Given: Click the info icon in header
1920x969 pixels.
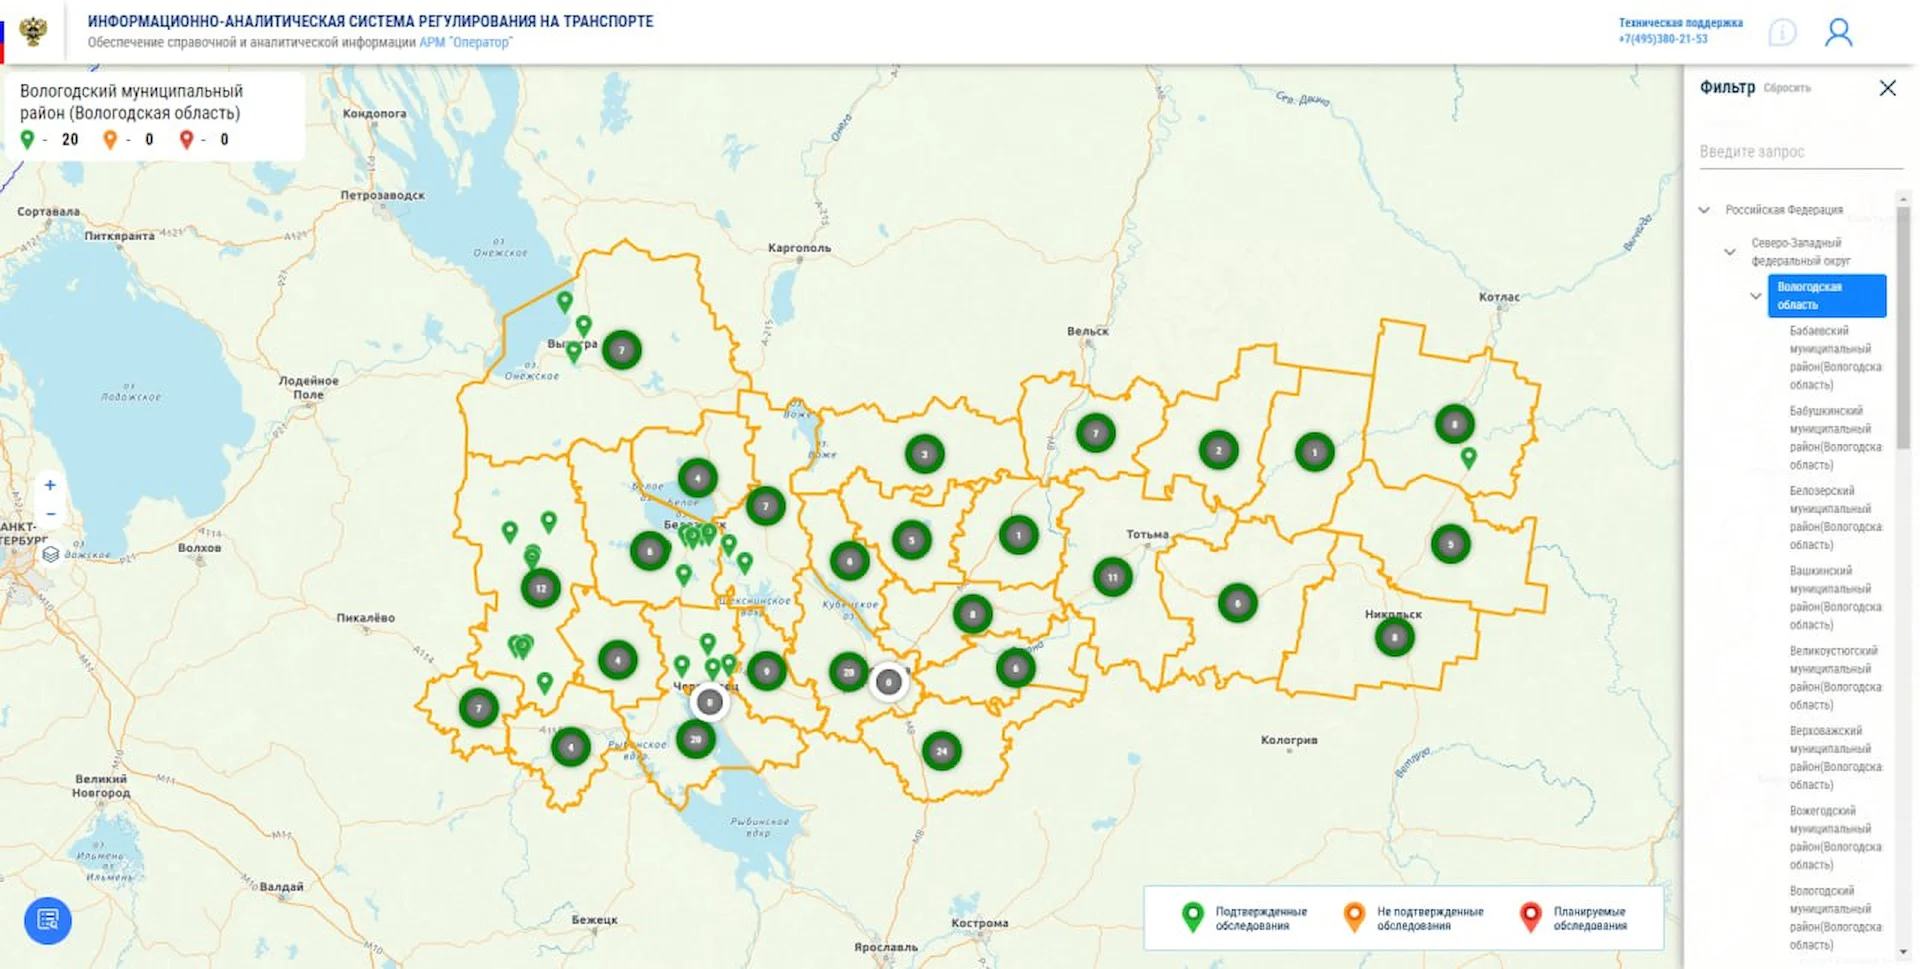Looking at the screenshot, I should click(x=1782, y=33).
